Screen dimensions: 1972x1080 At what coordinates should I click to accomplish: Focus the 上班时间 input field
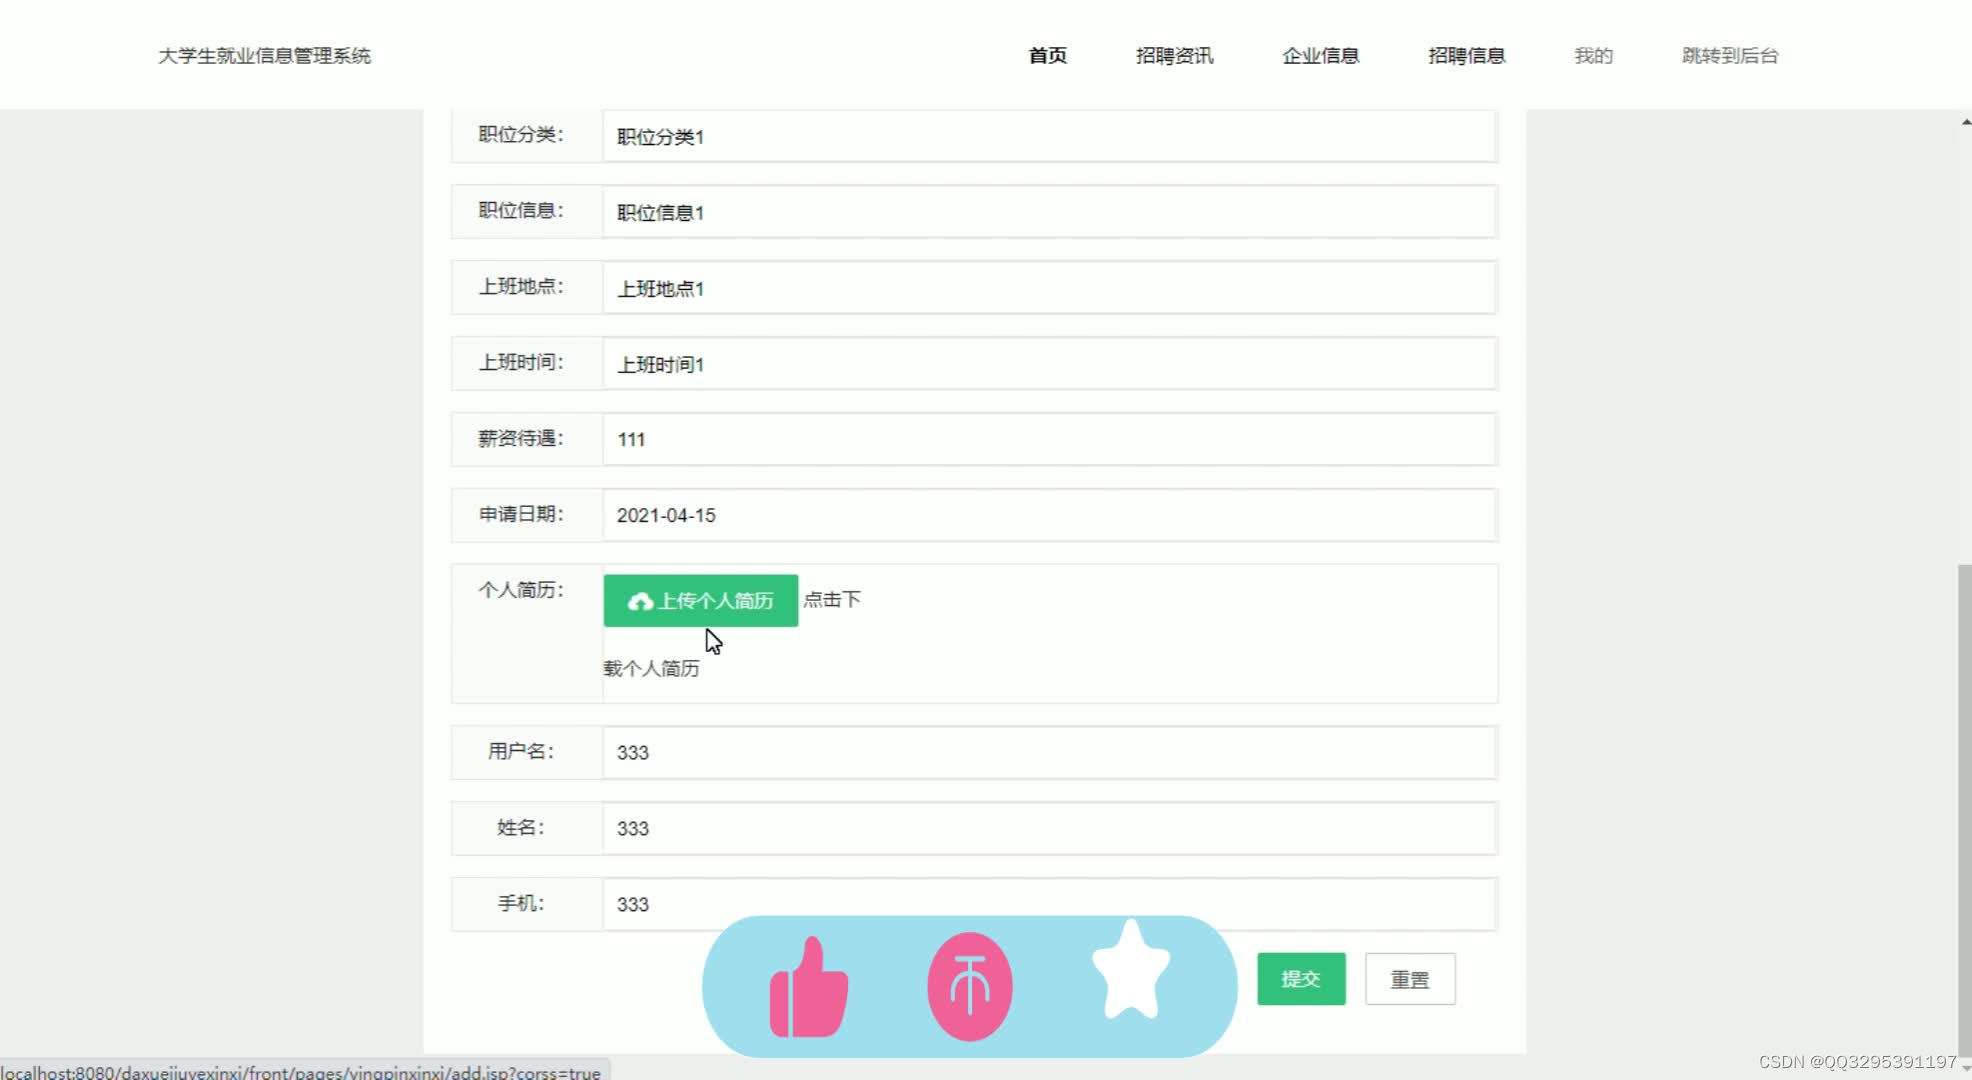pyautogui.click(x=1050, y=364)
